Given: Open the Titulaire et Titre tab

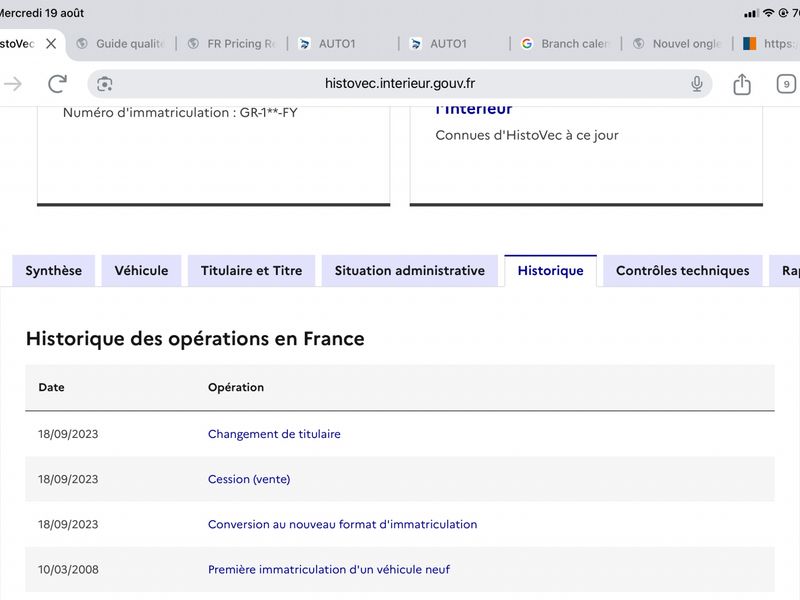Looking at the screenshot, I should coord(252,270).
